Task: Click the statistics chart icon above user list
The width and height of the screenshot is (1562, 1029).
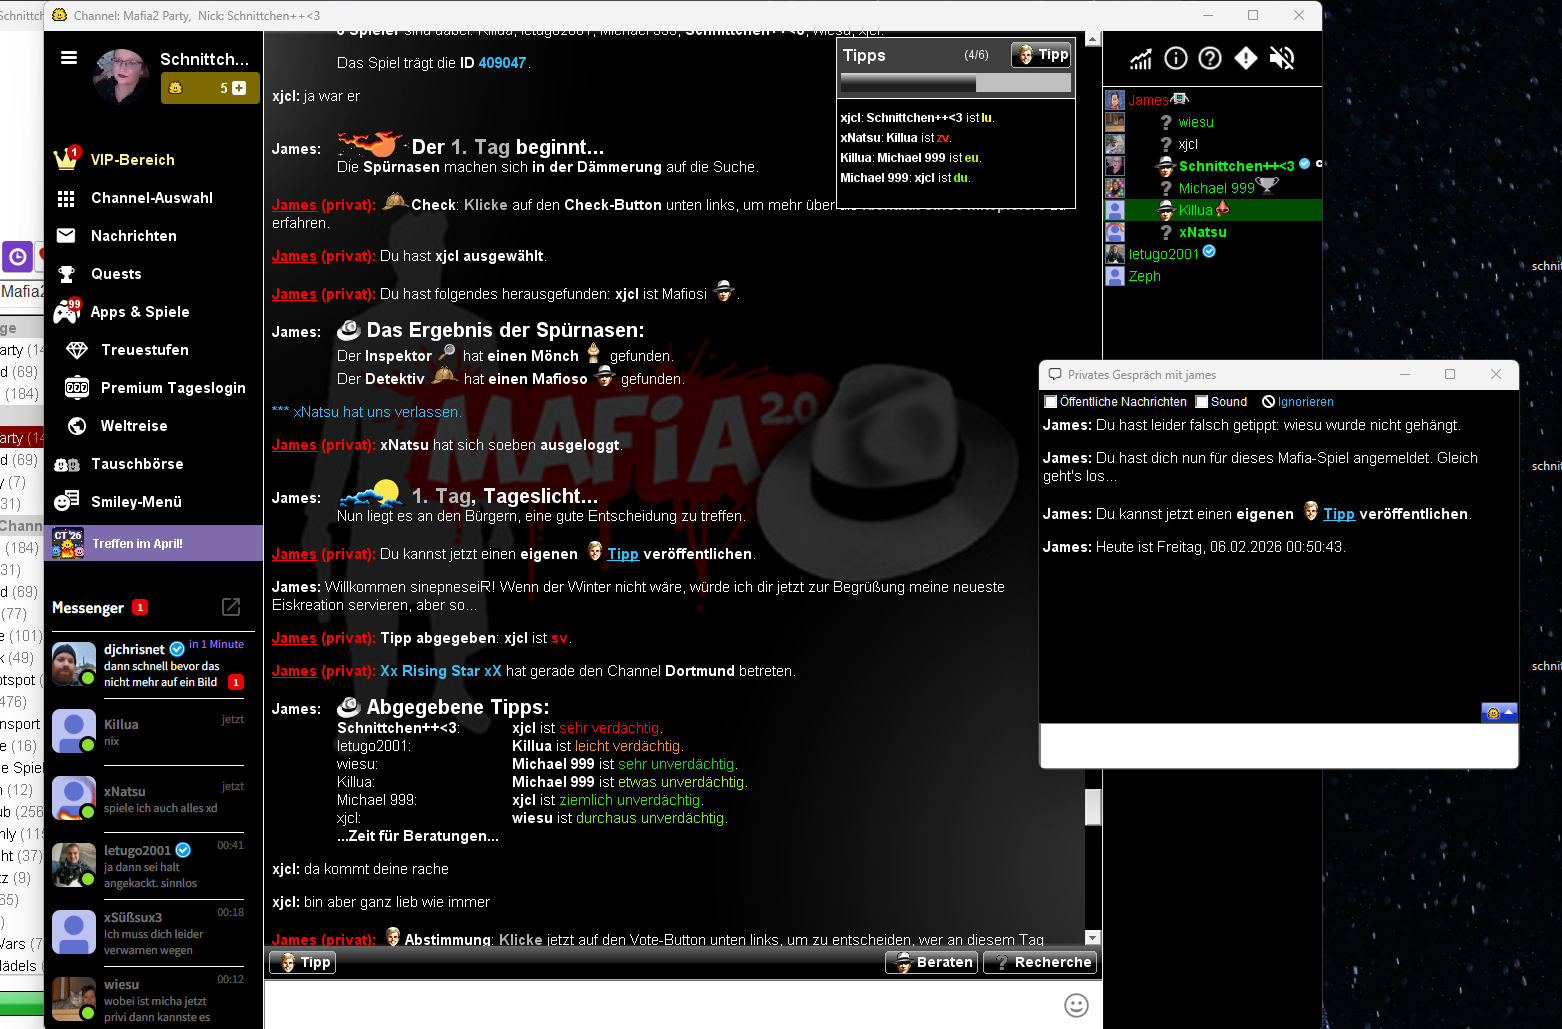Action: pyautogui.click(x=1141, y=59)
